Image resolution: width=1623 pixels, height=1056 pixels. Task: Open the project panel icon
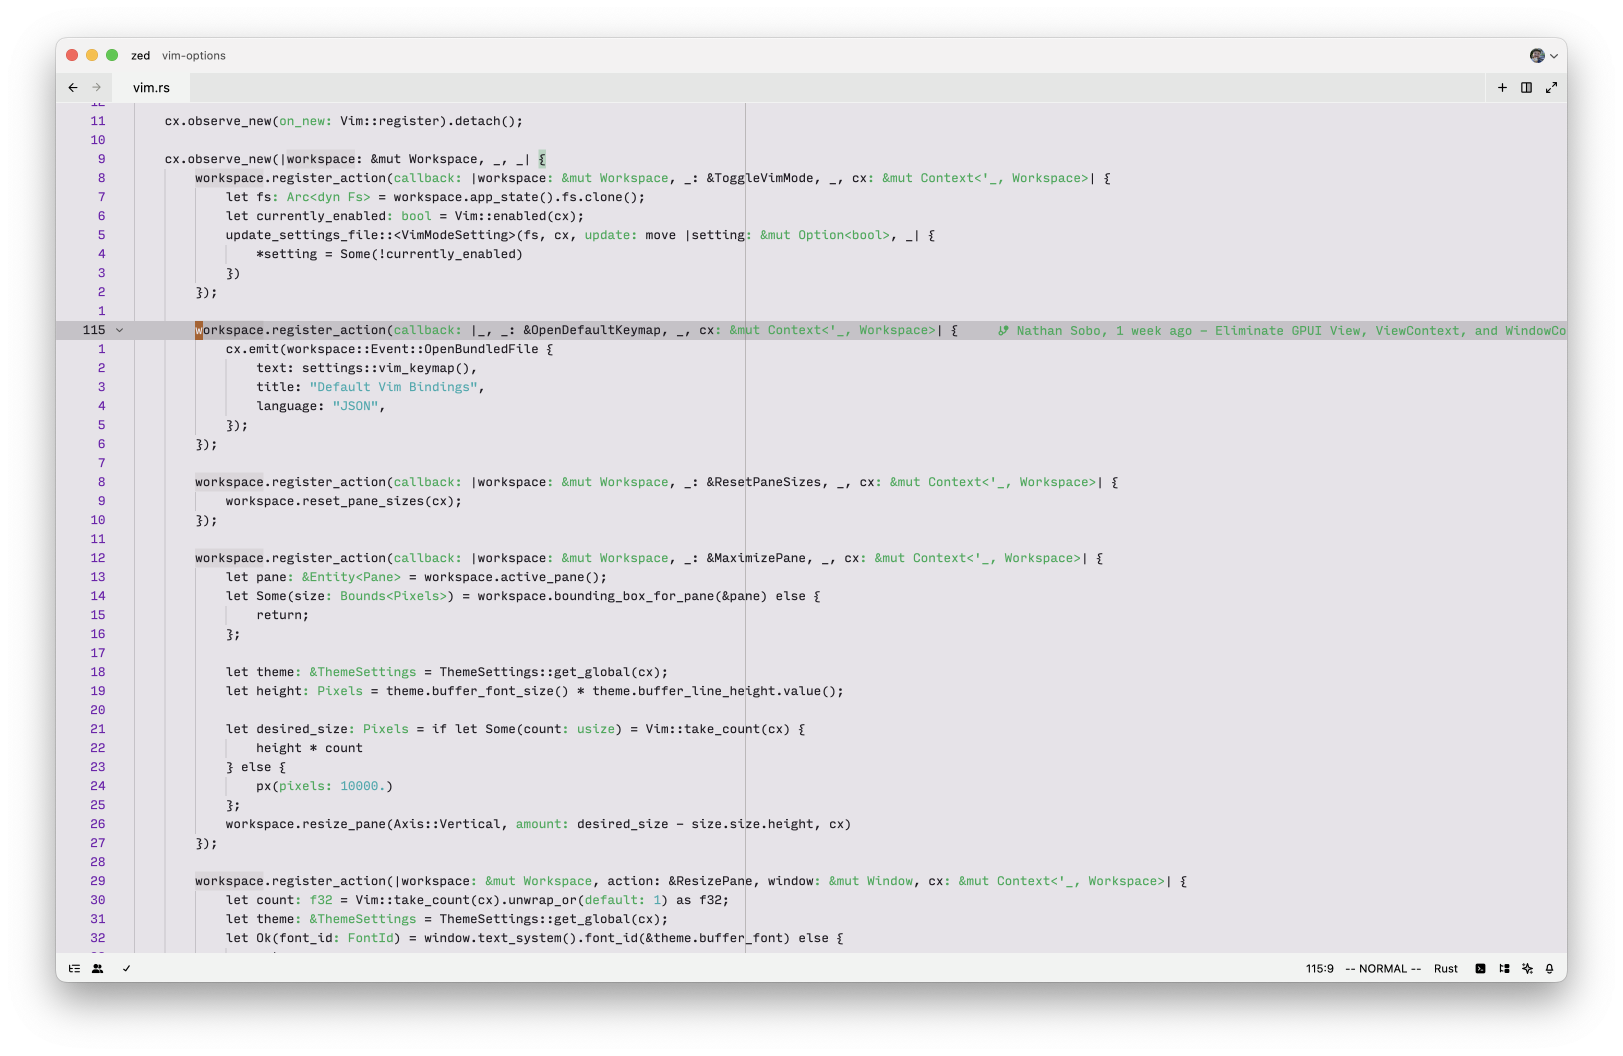click(74, 969)
